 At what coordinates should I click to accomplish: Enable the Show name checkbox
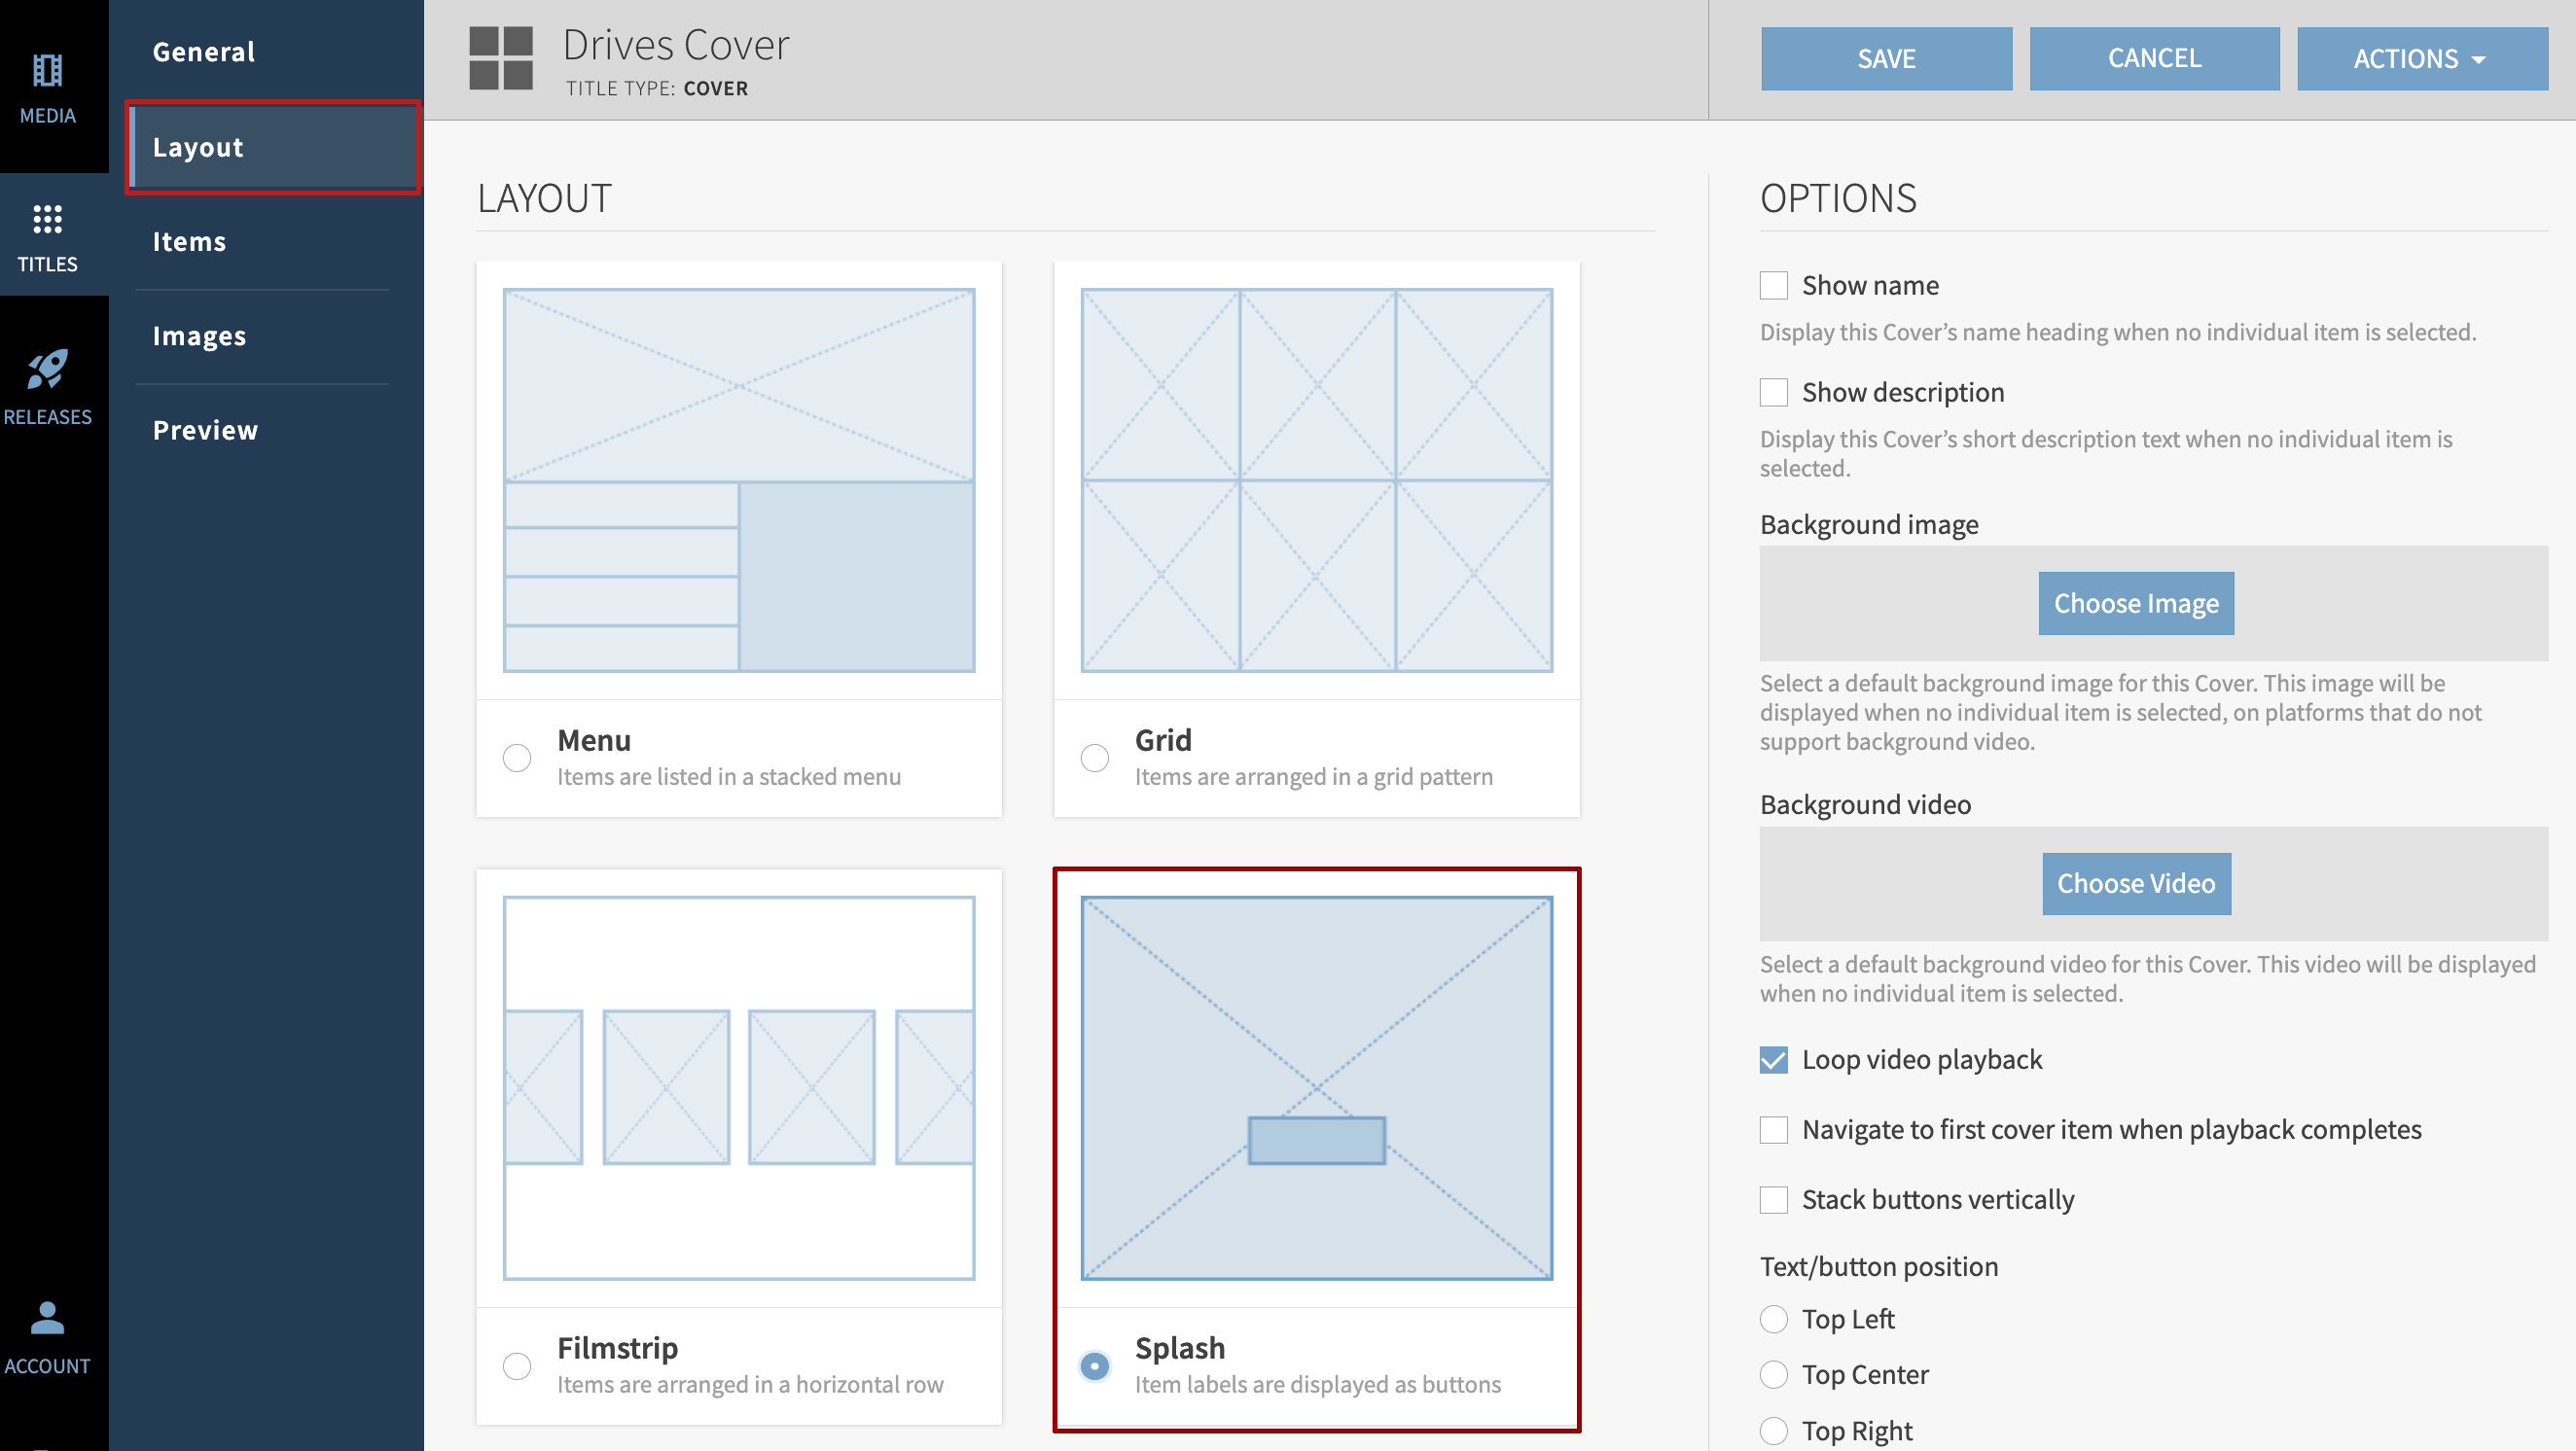[x=1773, y=286]
